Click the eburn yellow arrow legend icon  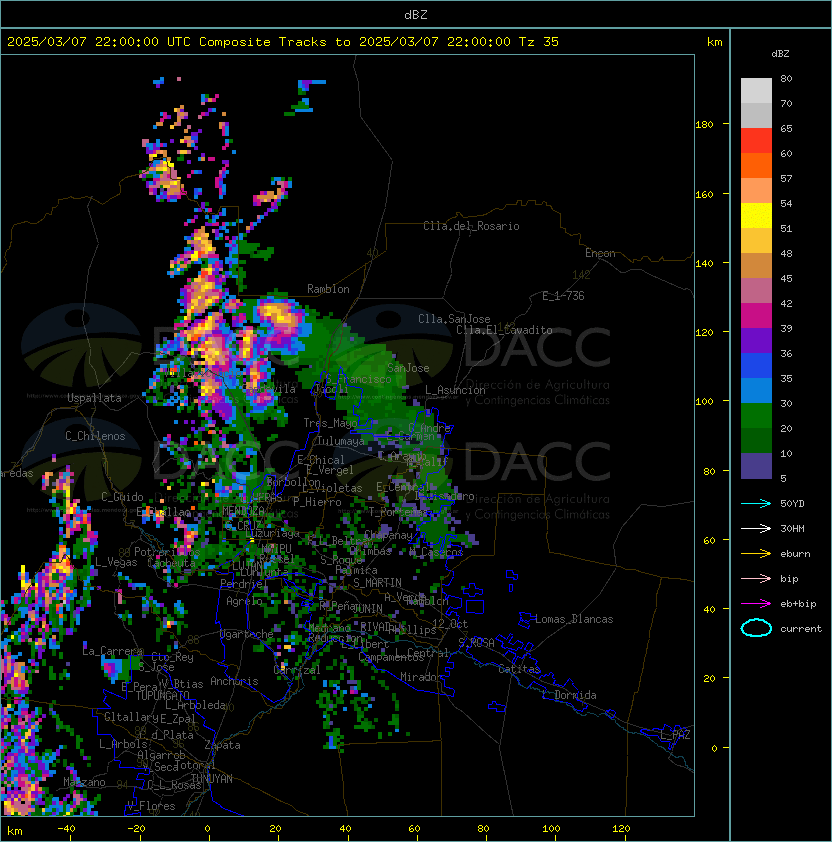[x=756, y=554]
